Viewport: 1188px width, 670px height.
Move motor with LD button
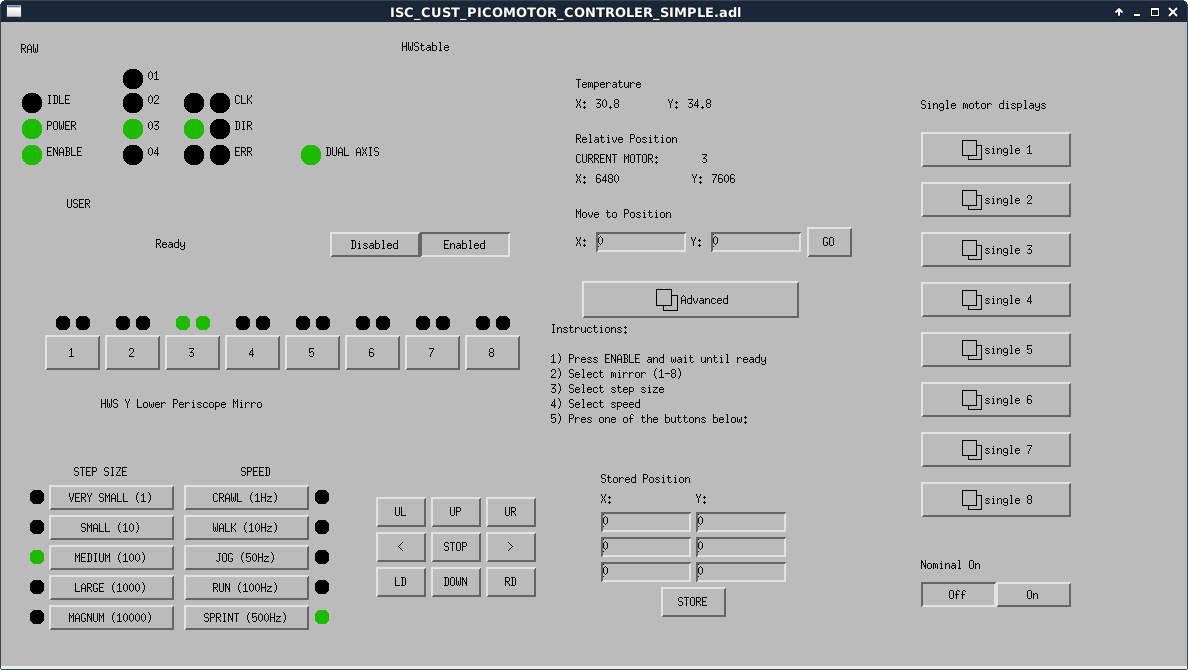(x=401, y=582)
